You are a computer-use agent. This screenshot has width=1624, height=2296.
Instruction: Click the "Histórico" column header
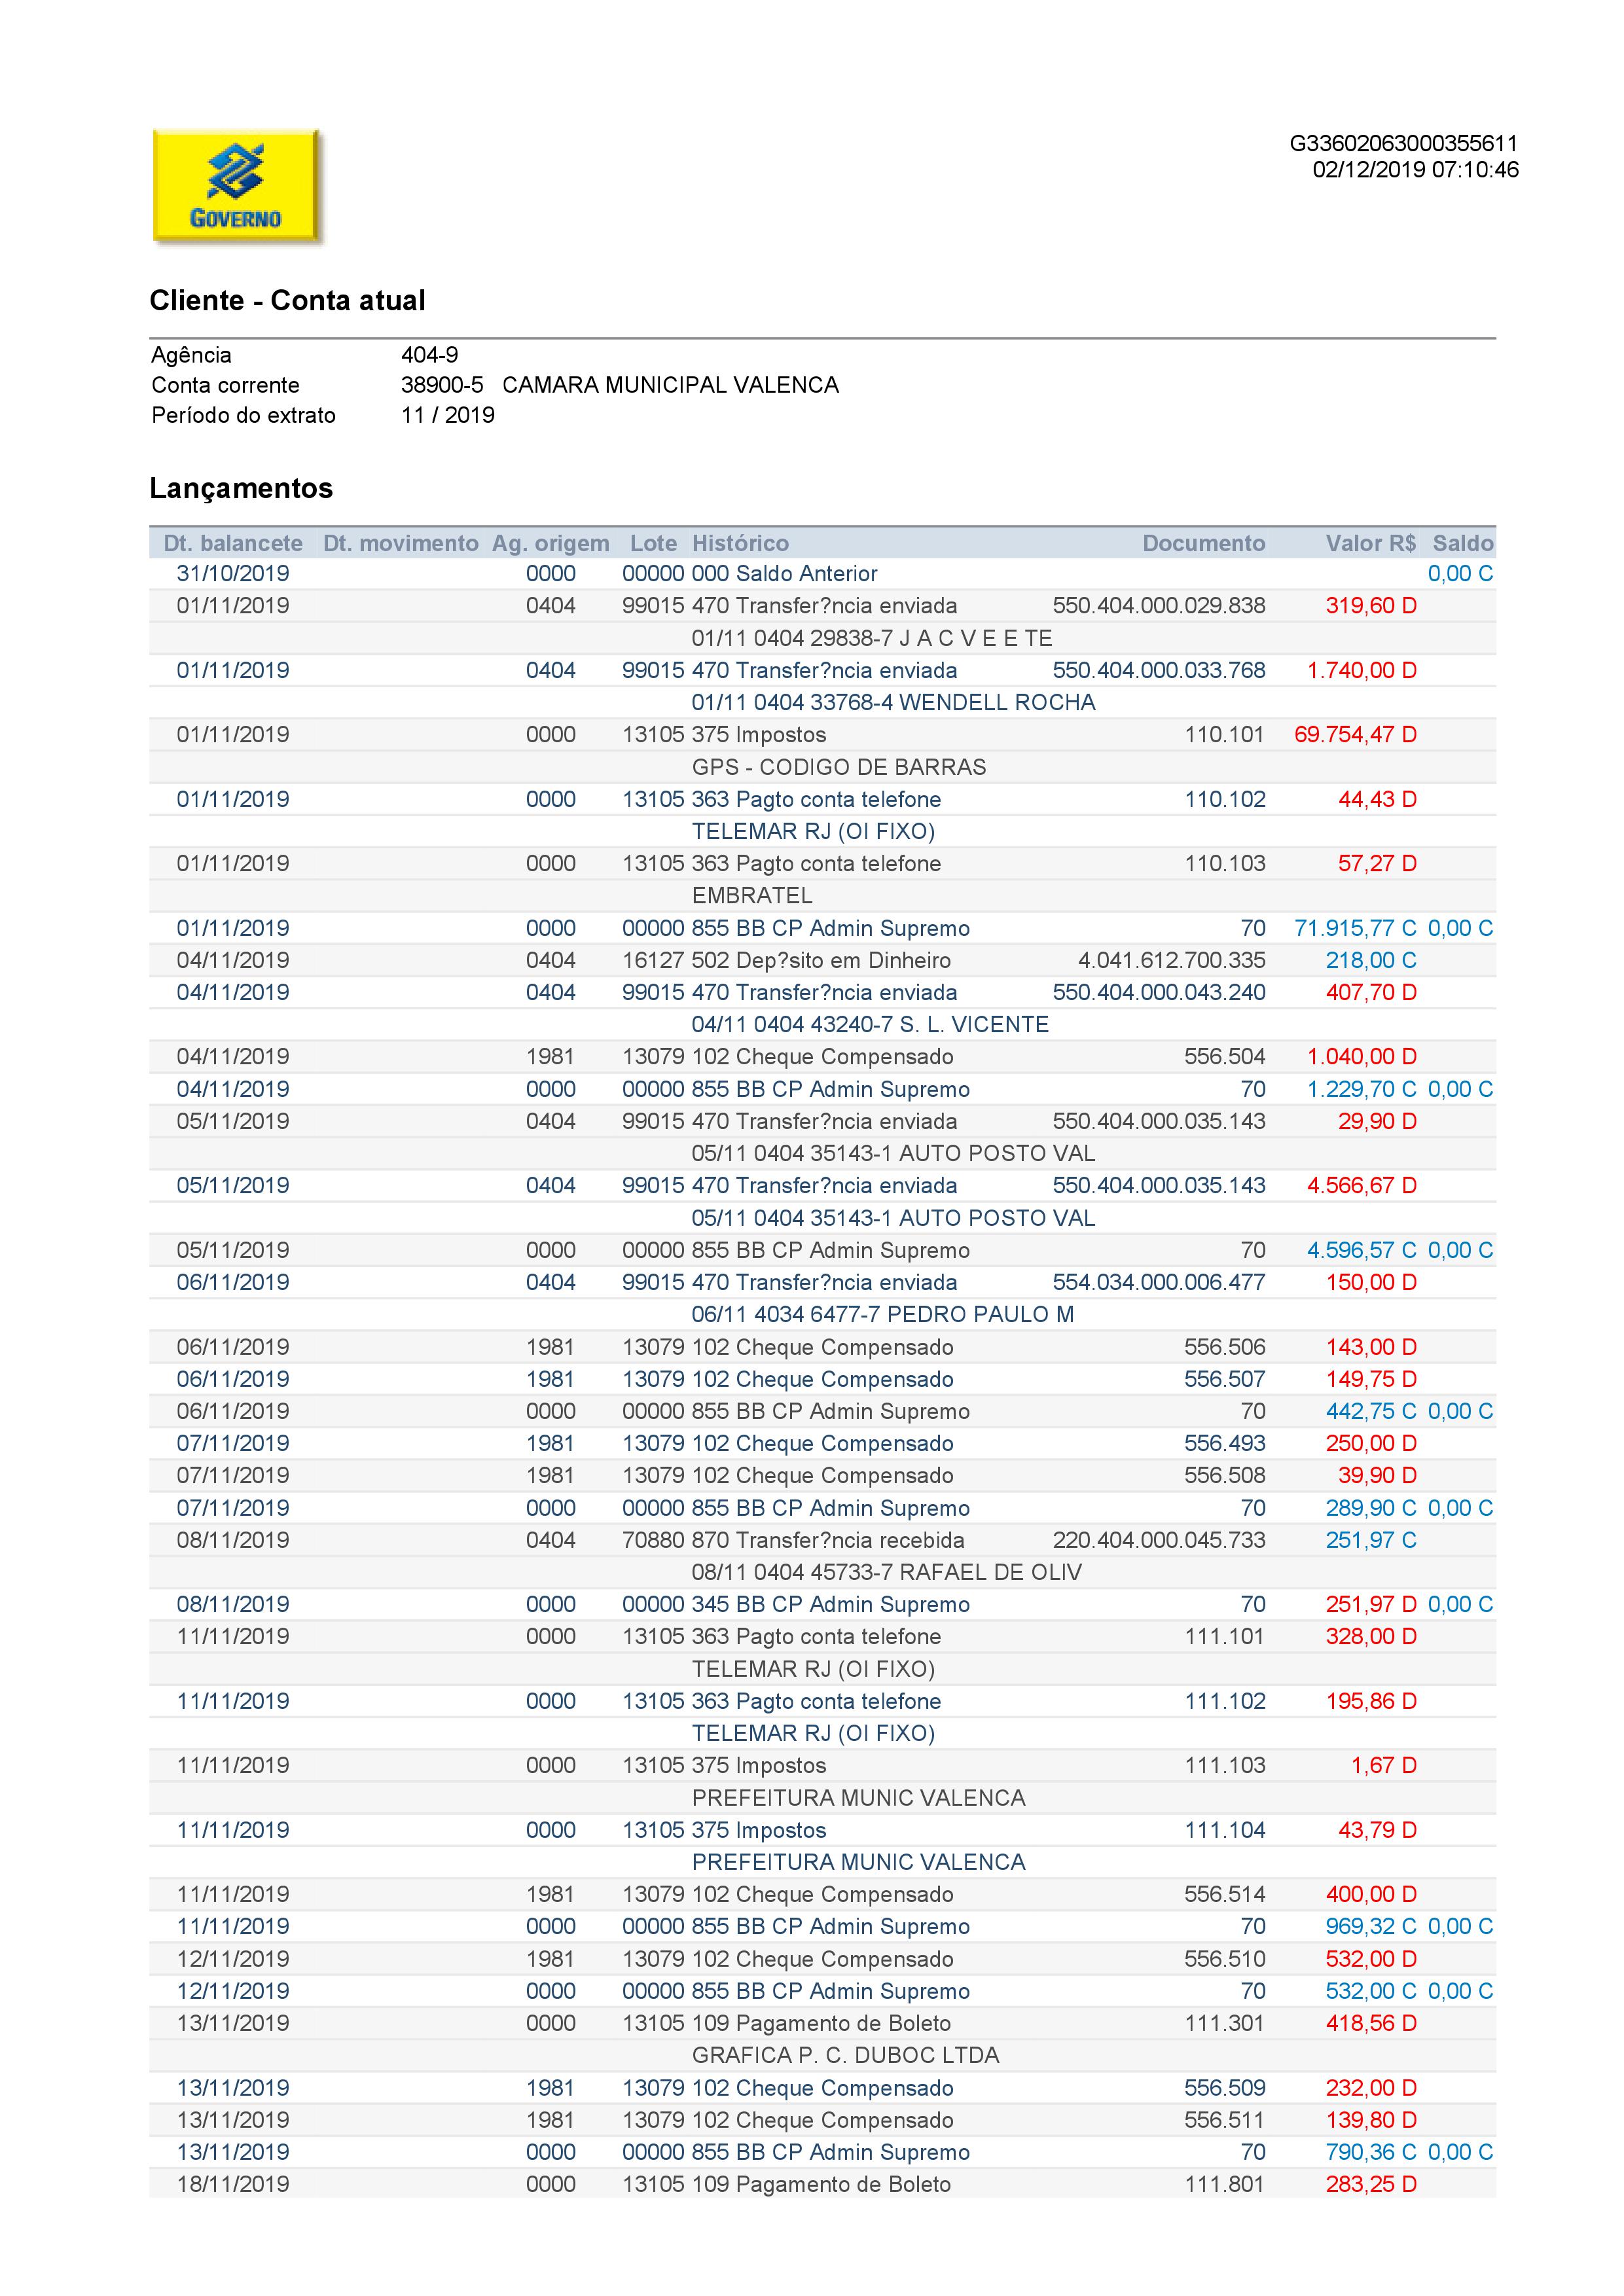tap(740, 543)
